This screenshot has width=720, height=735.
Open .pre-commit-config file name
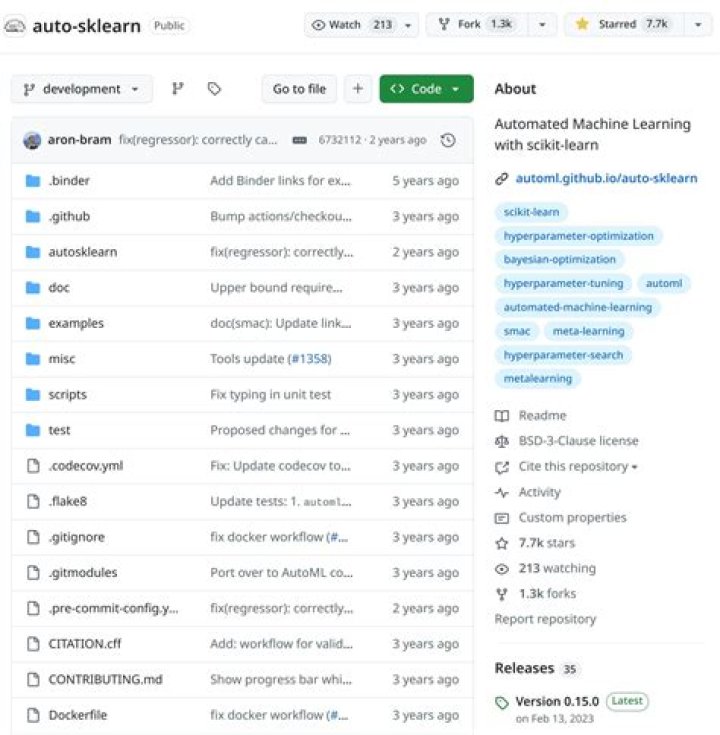click(113, 608)
